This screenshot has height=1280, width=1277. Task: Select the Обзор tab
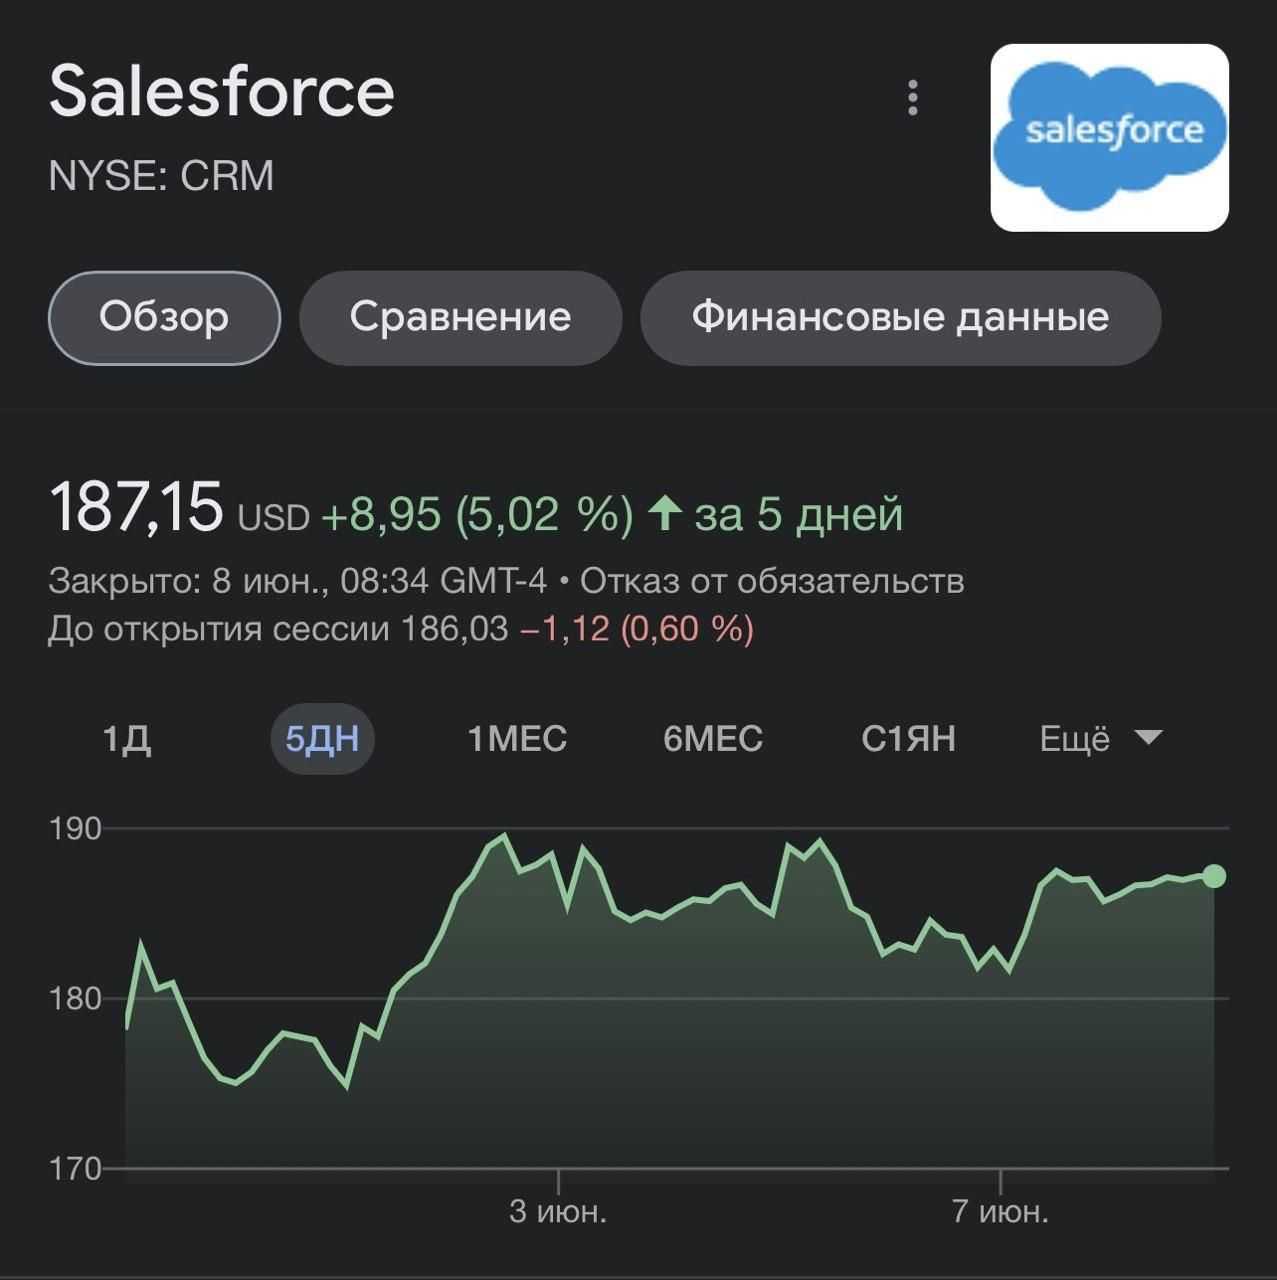[164, 318]
